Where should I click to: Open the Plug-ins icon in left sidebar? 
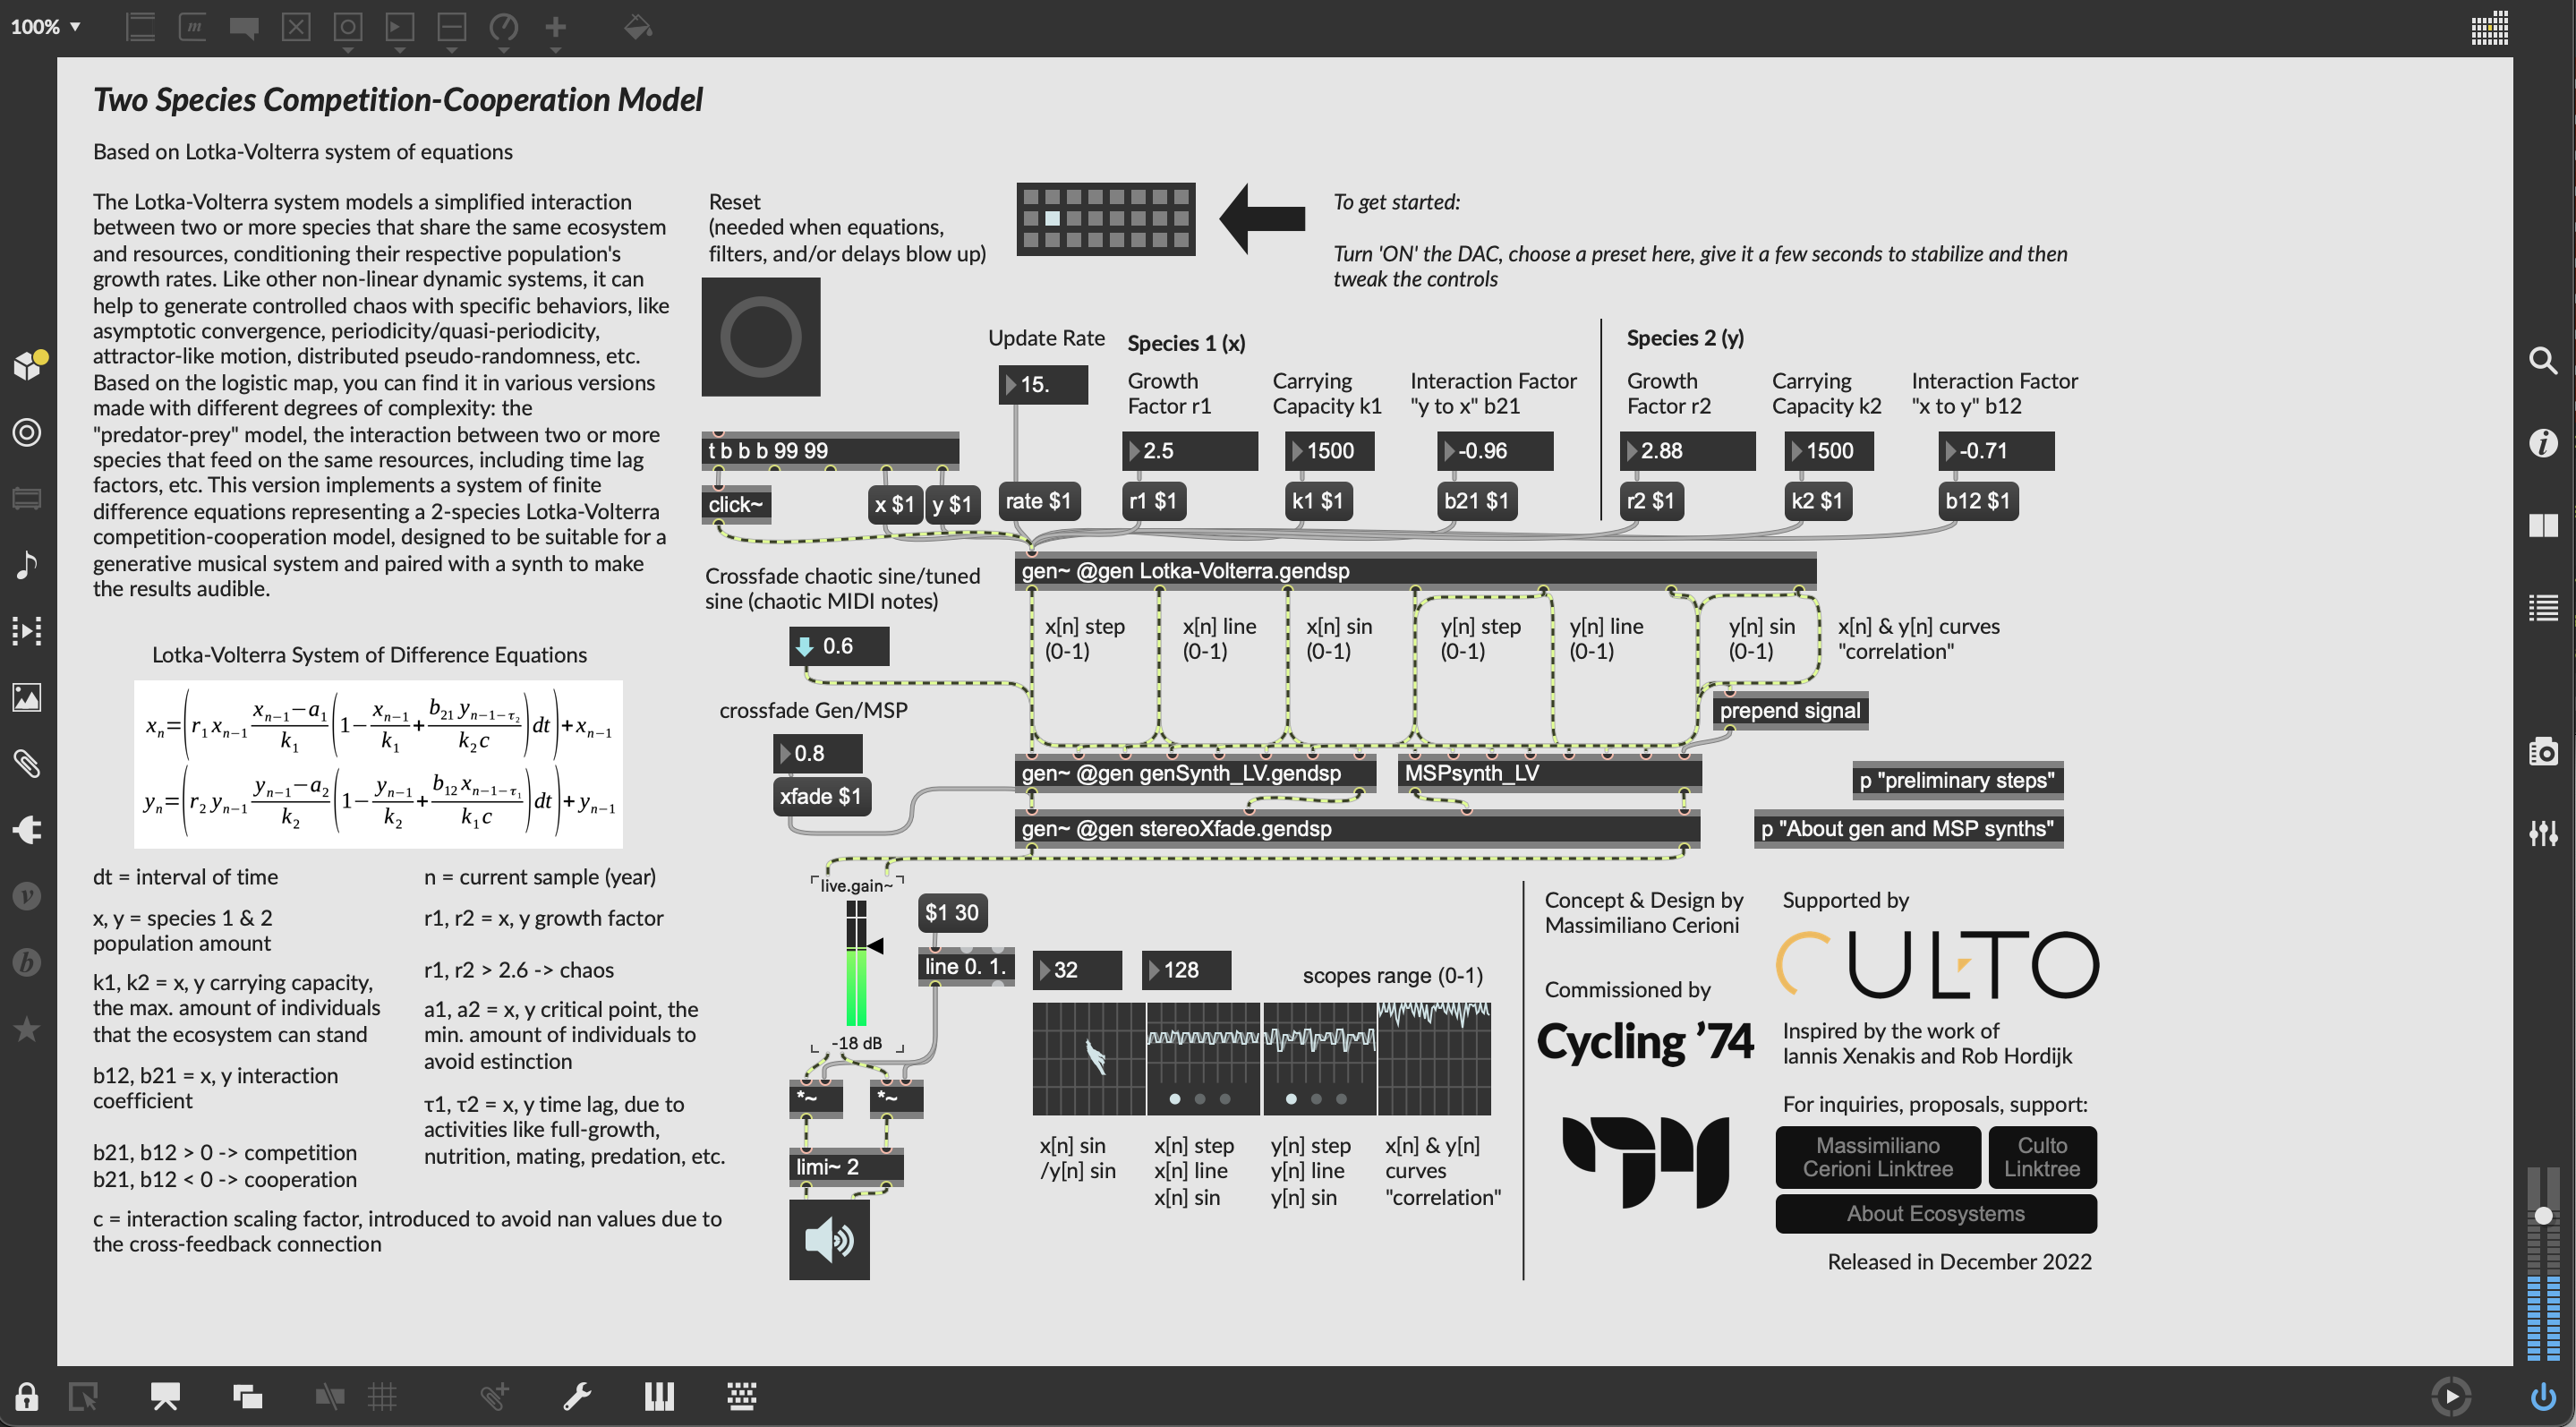(27, 830)
